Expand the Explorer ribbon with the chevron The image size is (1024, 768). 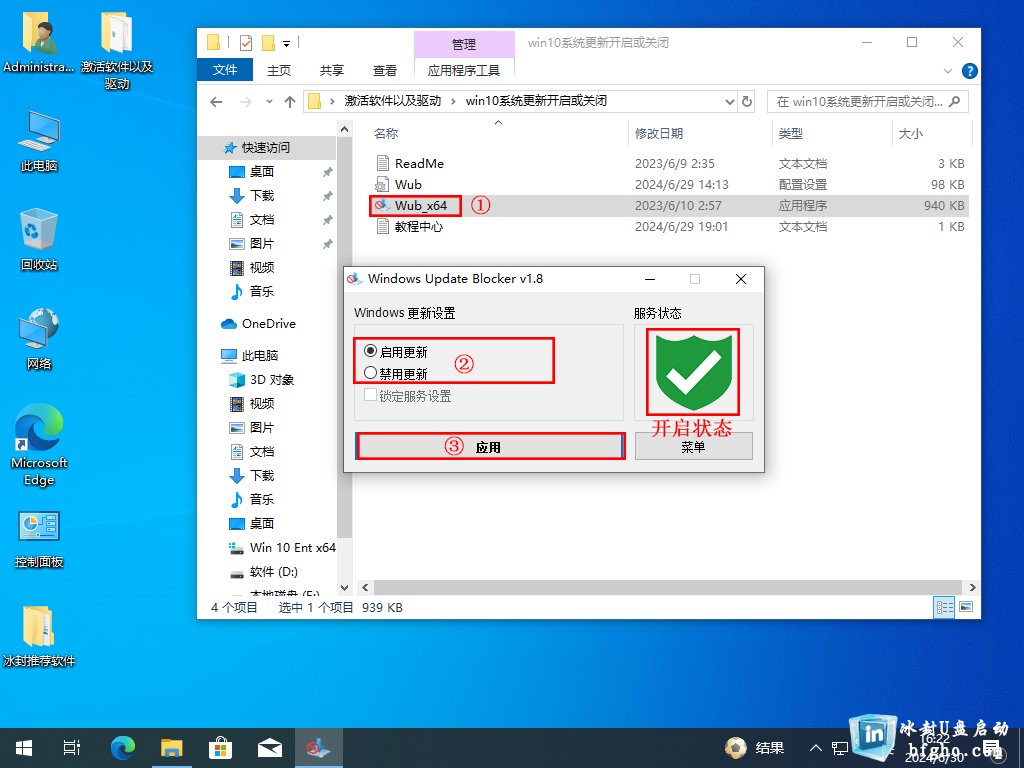click(x=948, y=71)
